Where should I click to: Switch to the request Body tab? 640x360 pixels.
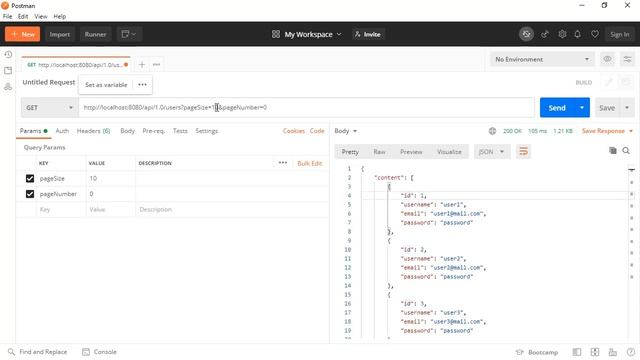tap(127, 131)
